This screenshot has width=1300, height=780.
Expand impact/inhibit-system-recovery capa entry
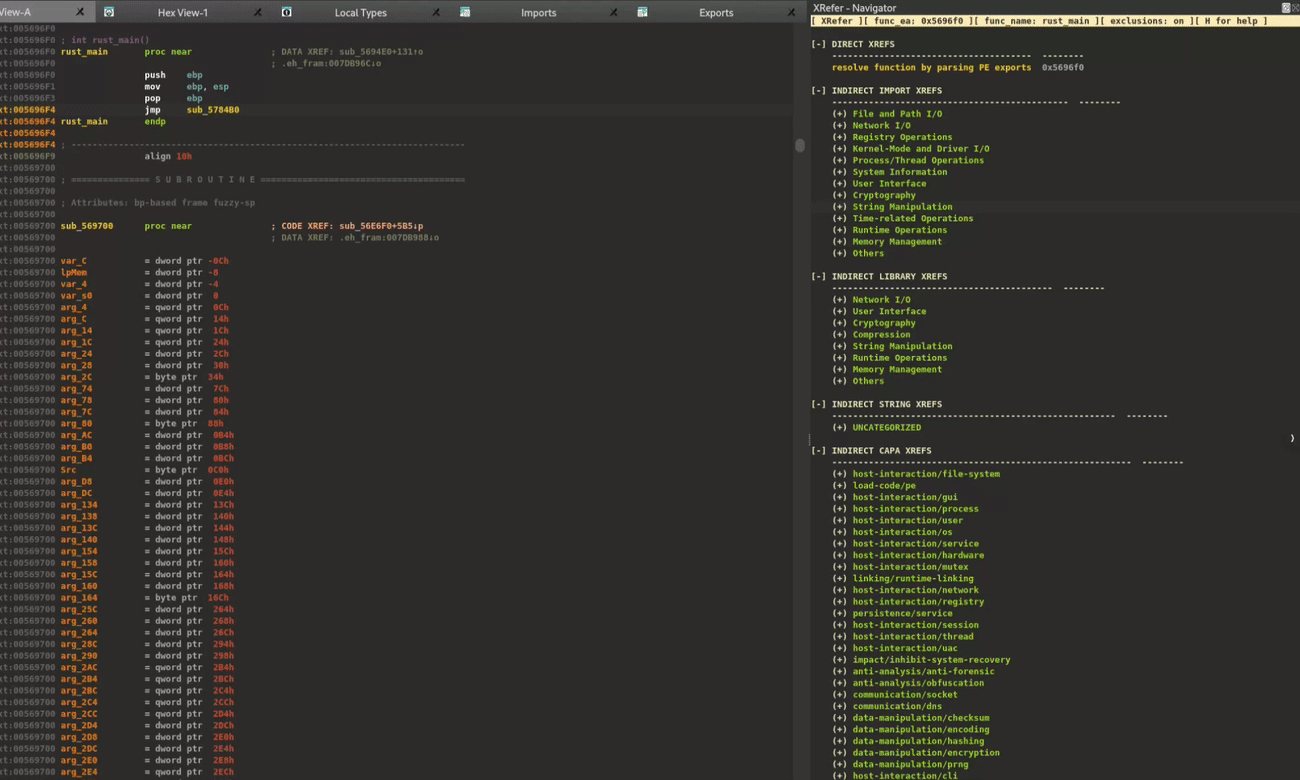tap(840, 660)
